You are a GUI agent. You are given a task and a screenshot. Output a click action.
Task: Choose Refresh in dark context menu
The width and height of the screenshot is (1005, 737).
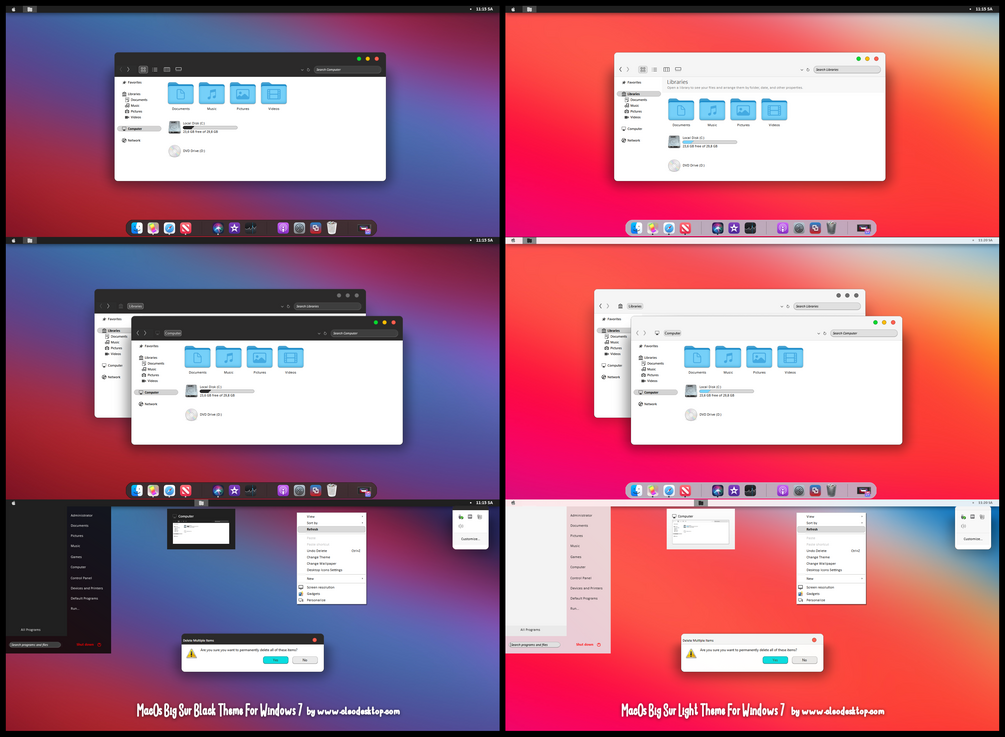pos(331,529)
